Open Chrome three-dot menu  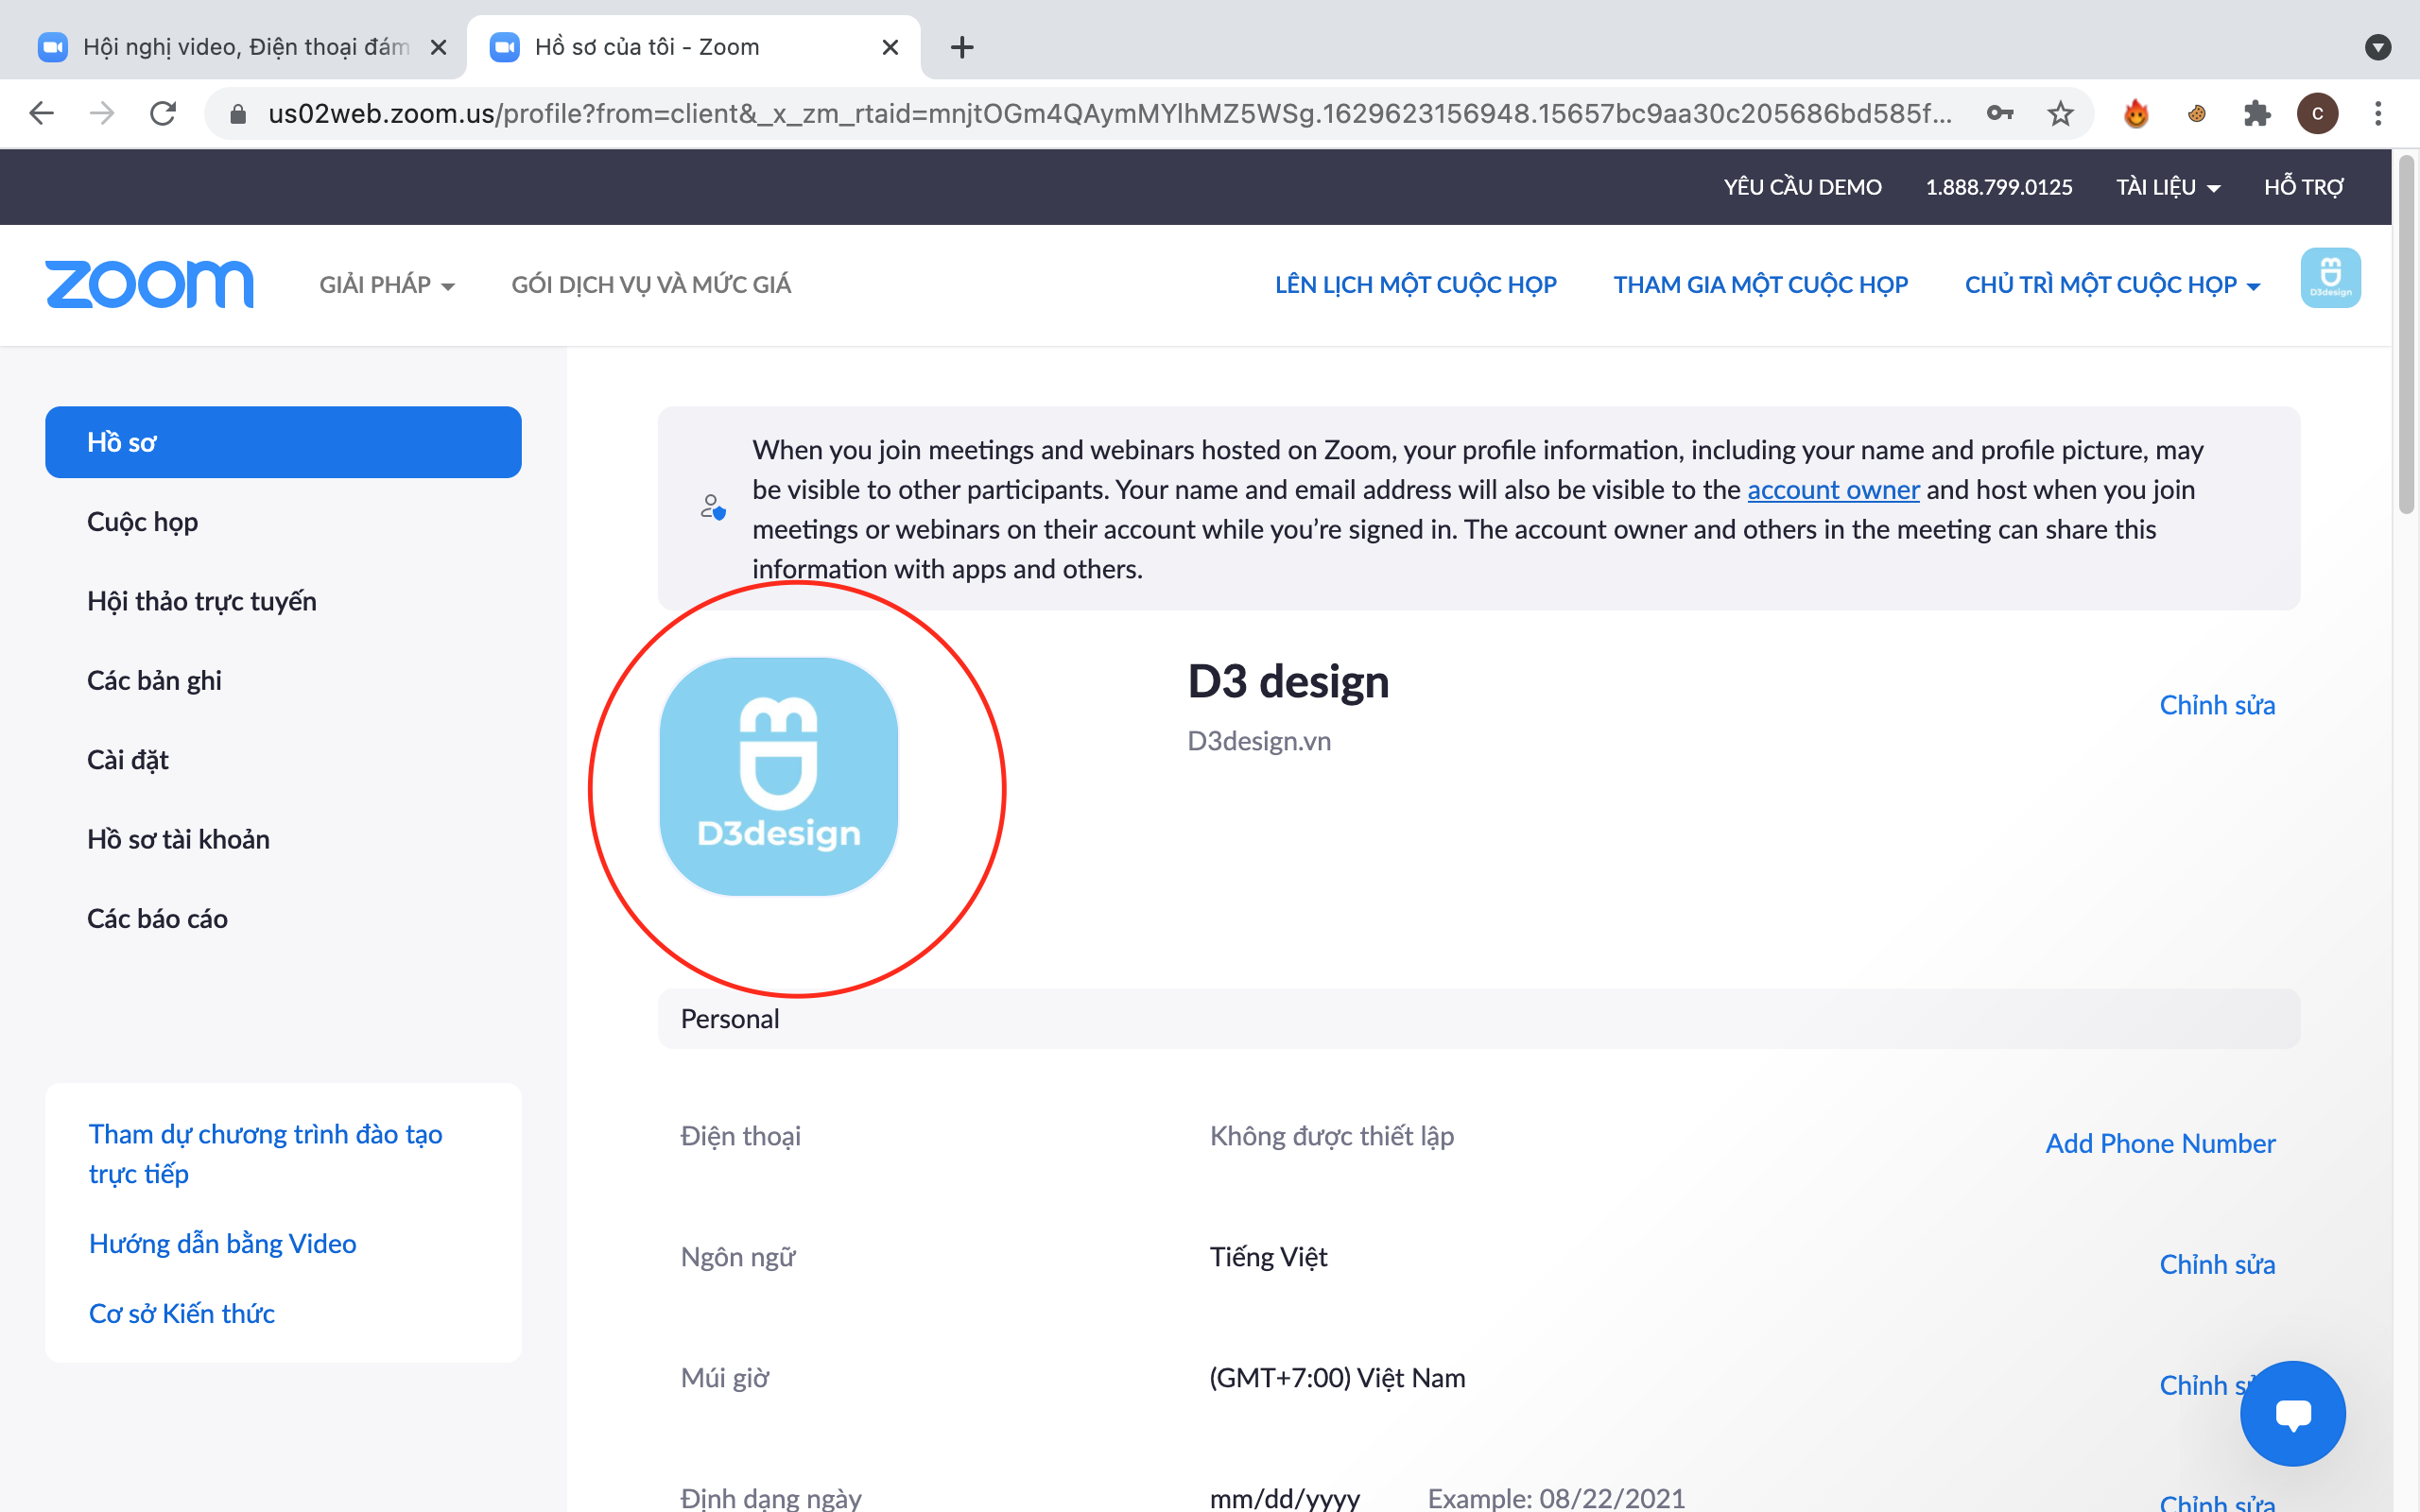point(2378,113)
